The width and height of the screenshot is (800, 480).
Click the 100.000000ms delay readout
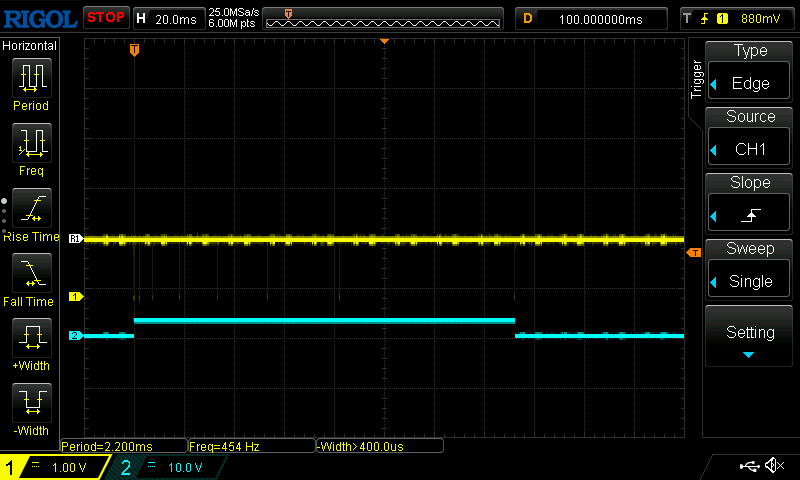[590, 18]
